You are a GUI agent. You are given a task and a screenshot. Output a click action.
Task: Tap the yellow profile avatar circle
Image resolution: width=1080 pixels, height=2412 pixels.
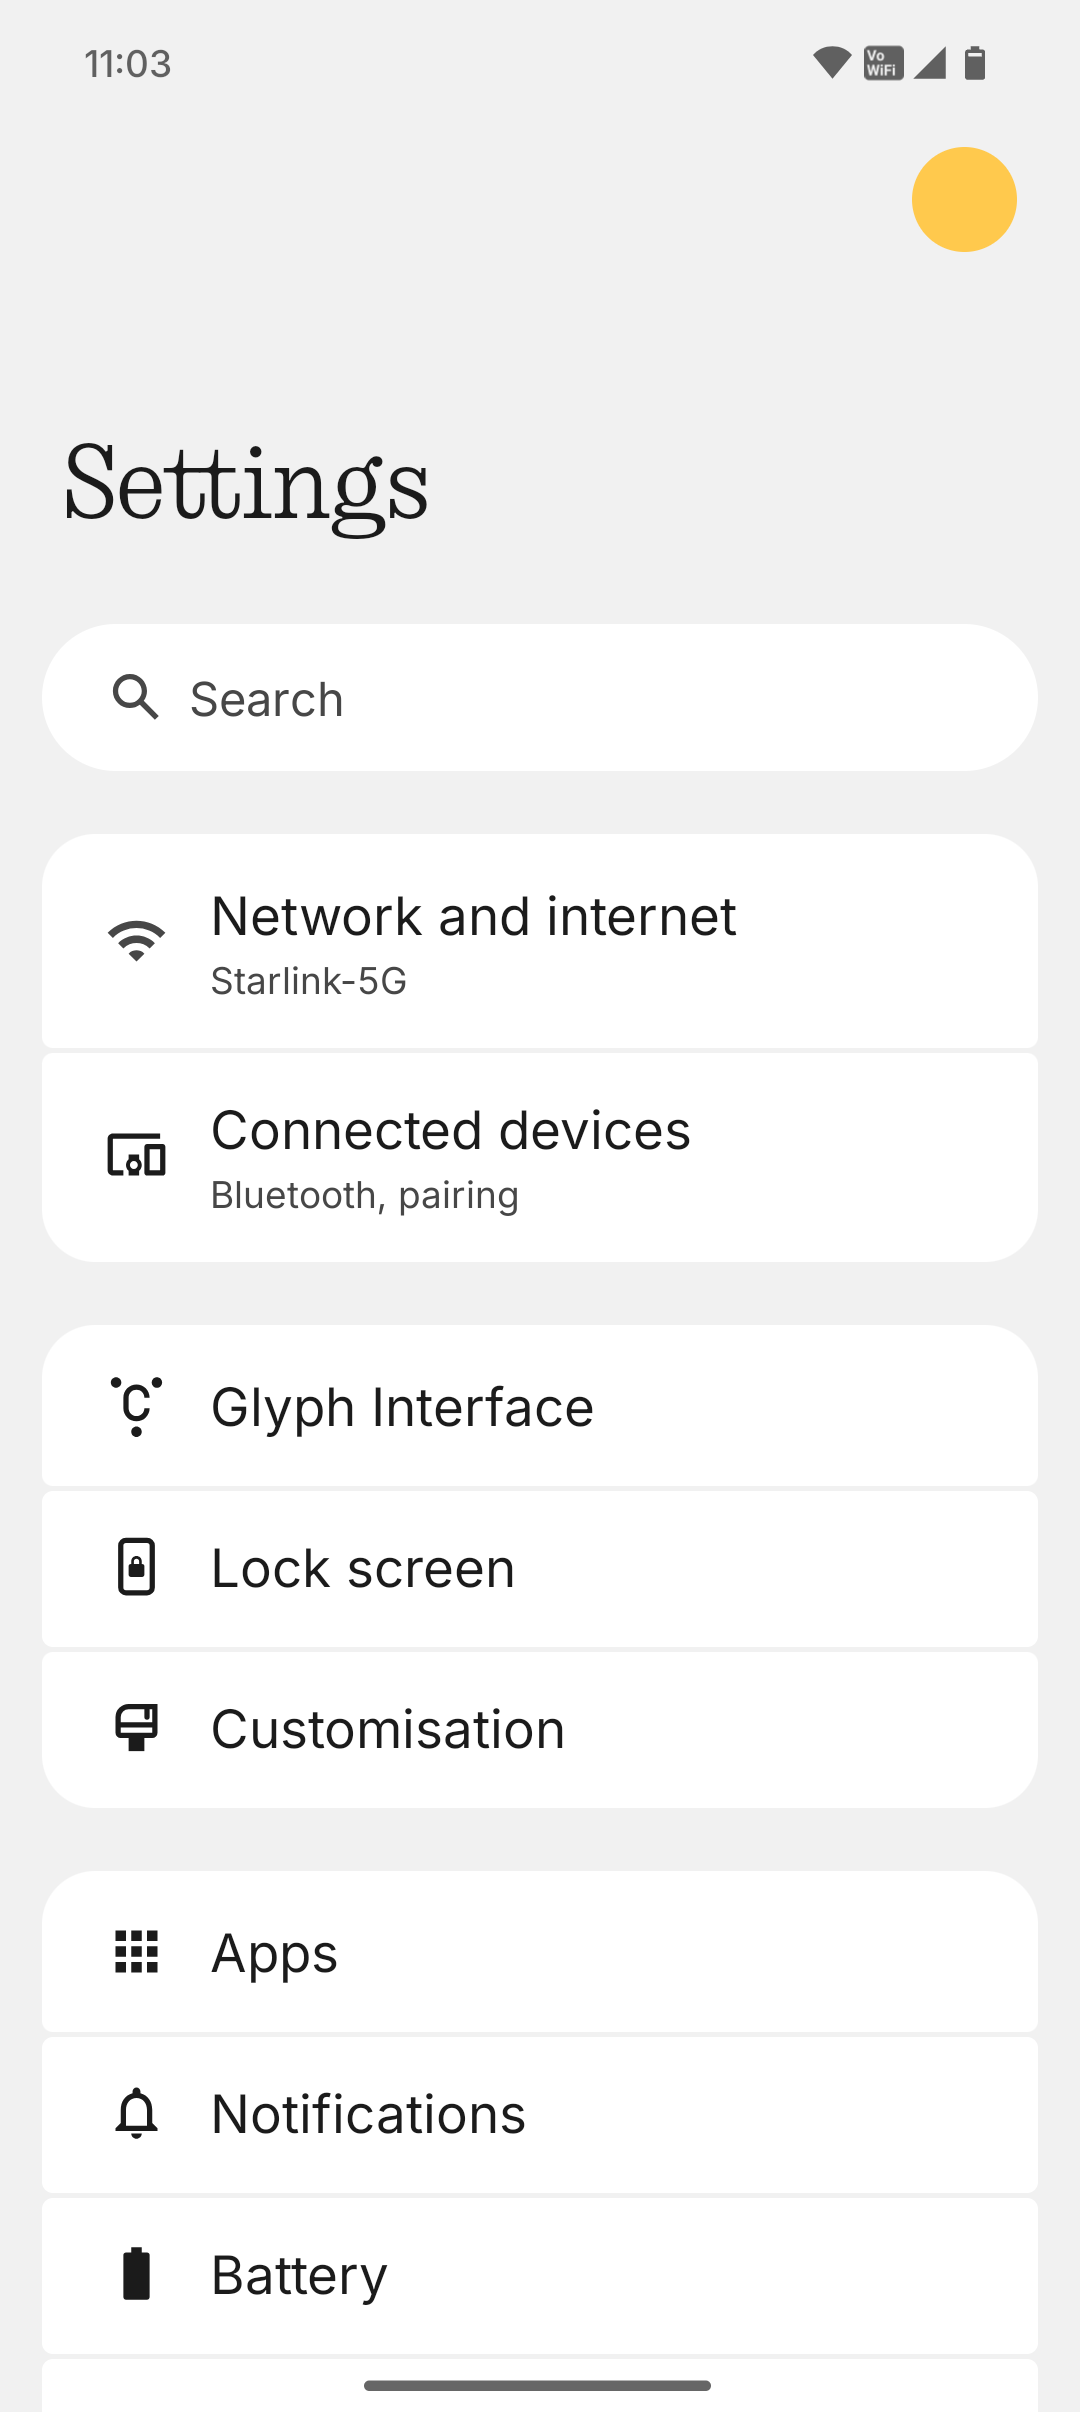(964, 199)
